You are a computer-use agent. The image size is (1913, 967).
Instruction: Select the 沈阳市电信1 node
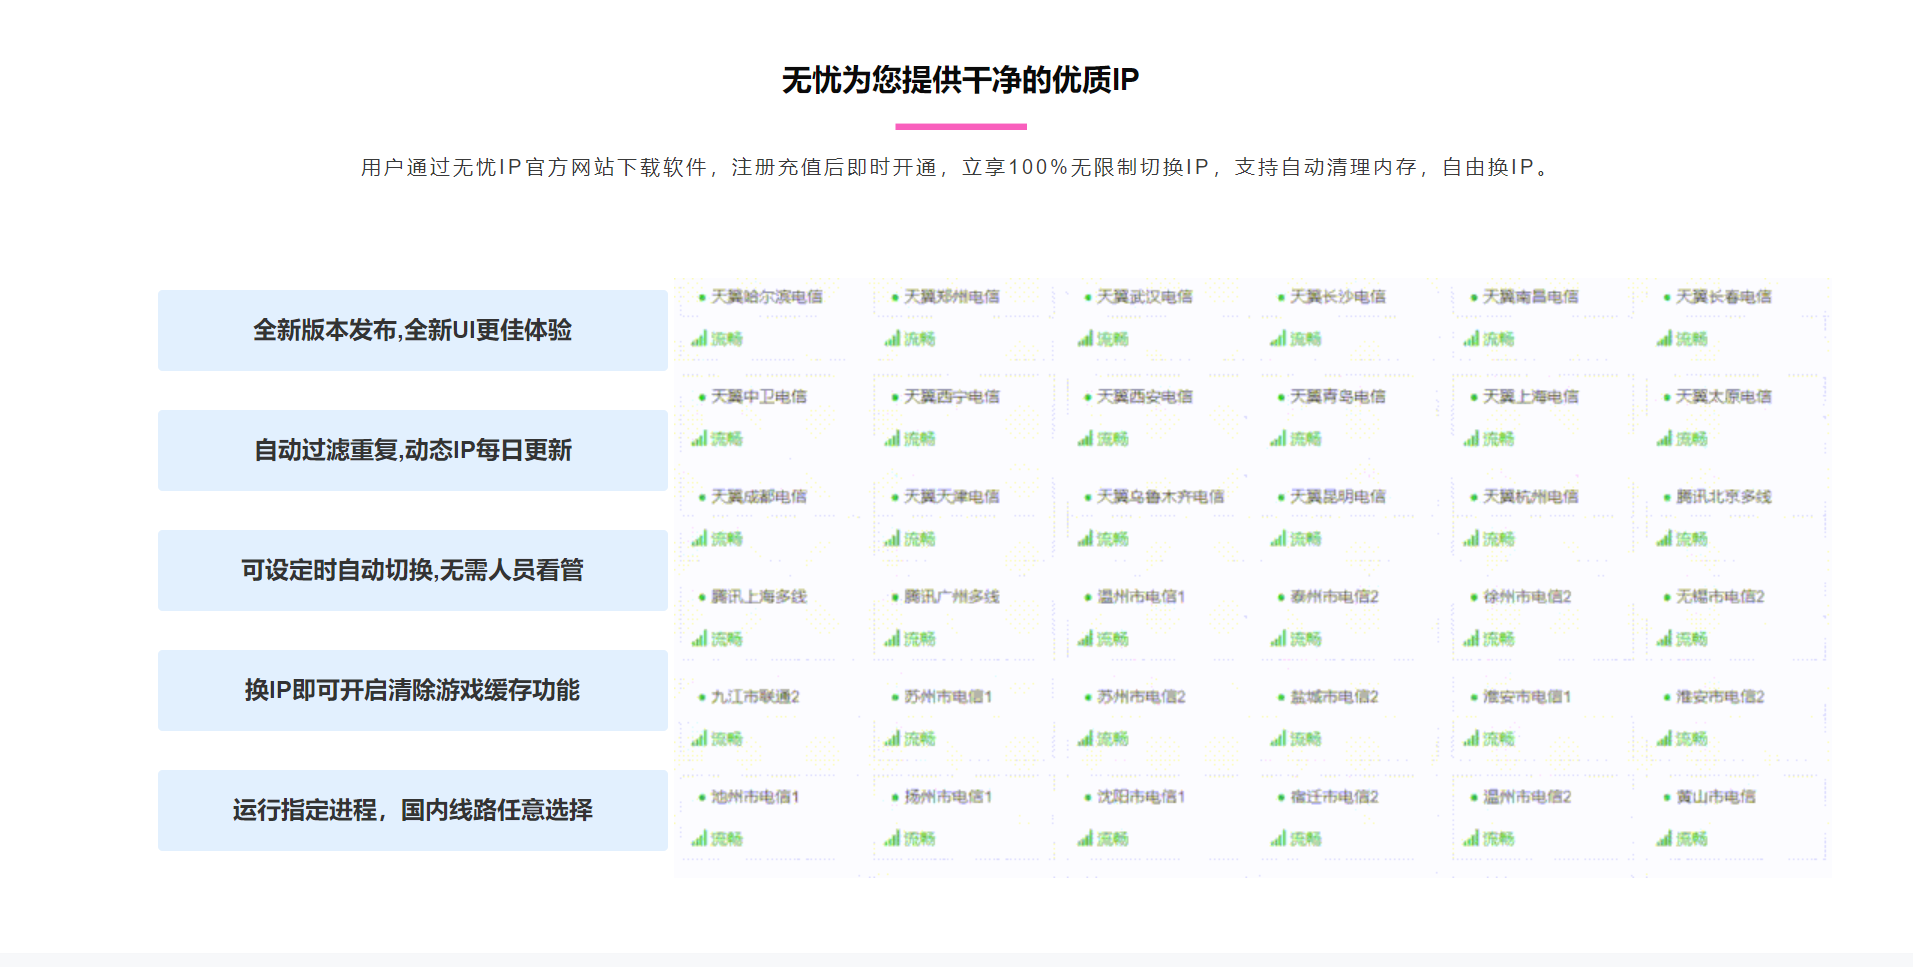tap(1141, 797)
